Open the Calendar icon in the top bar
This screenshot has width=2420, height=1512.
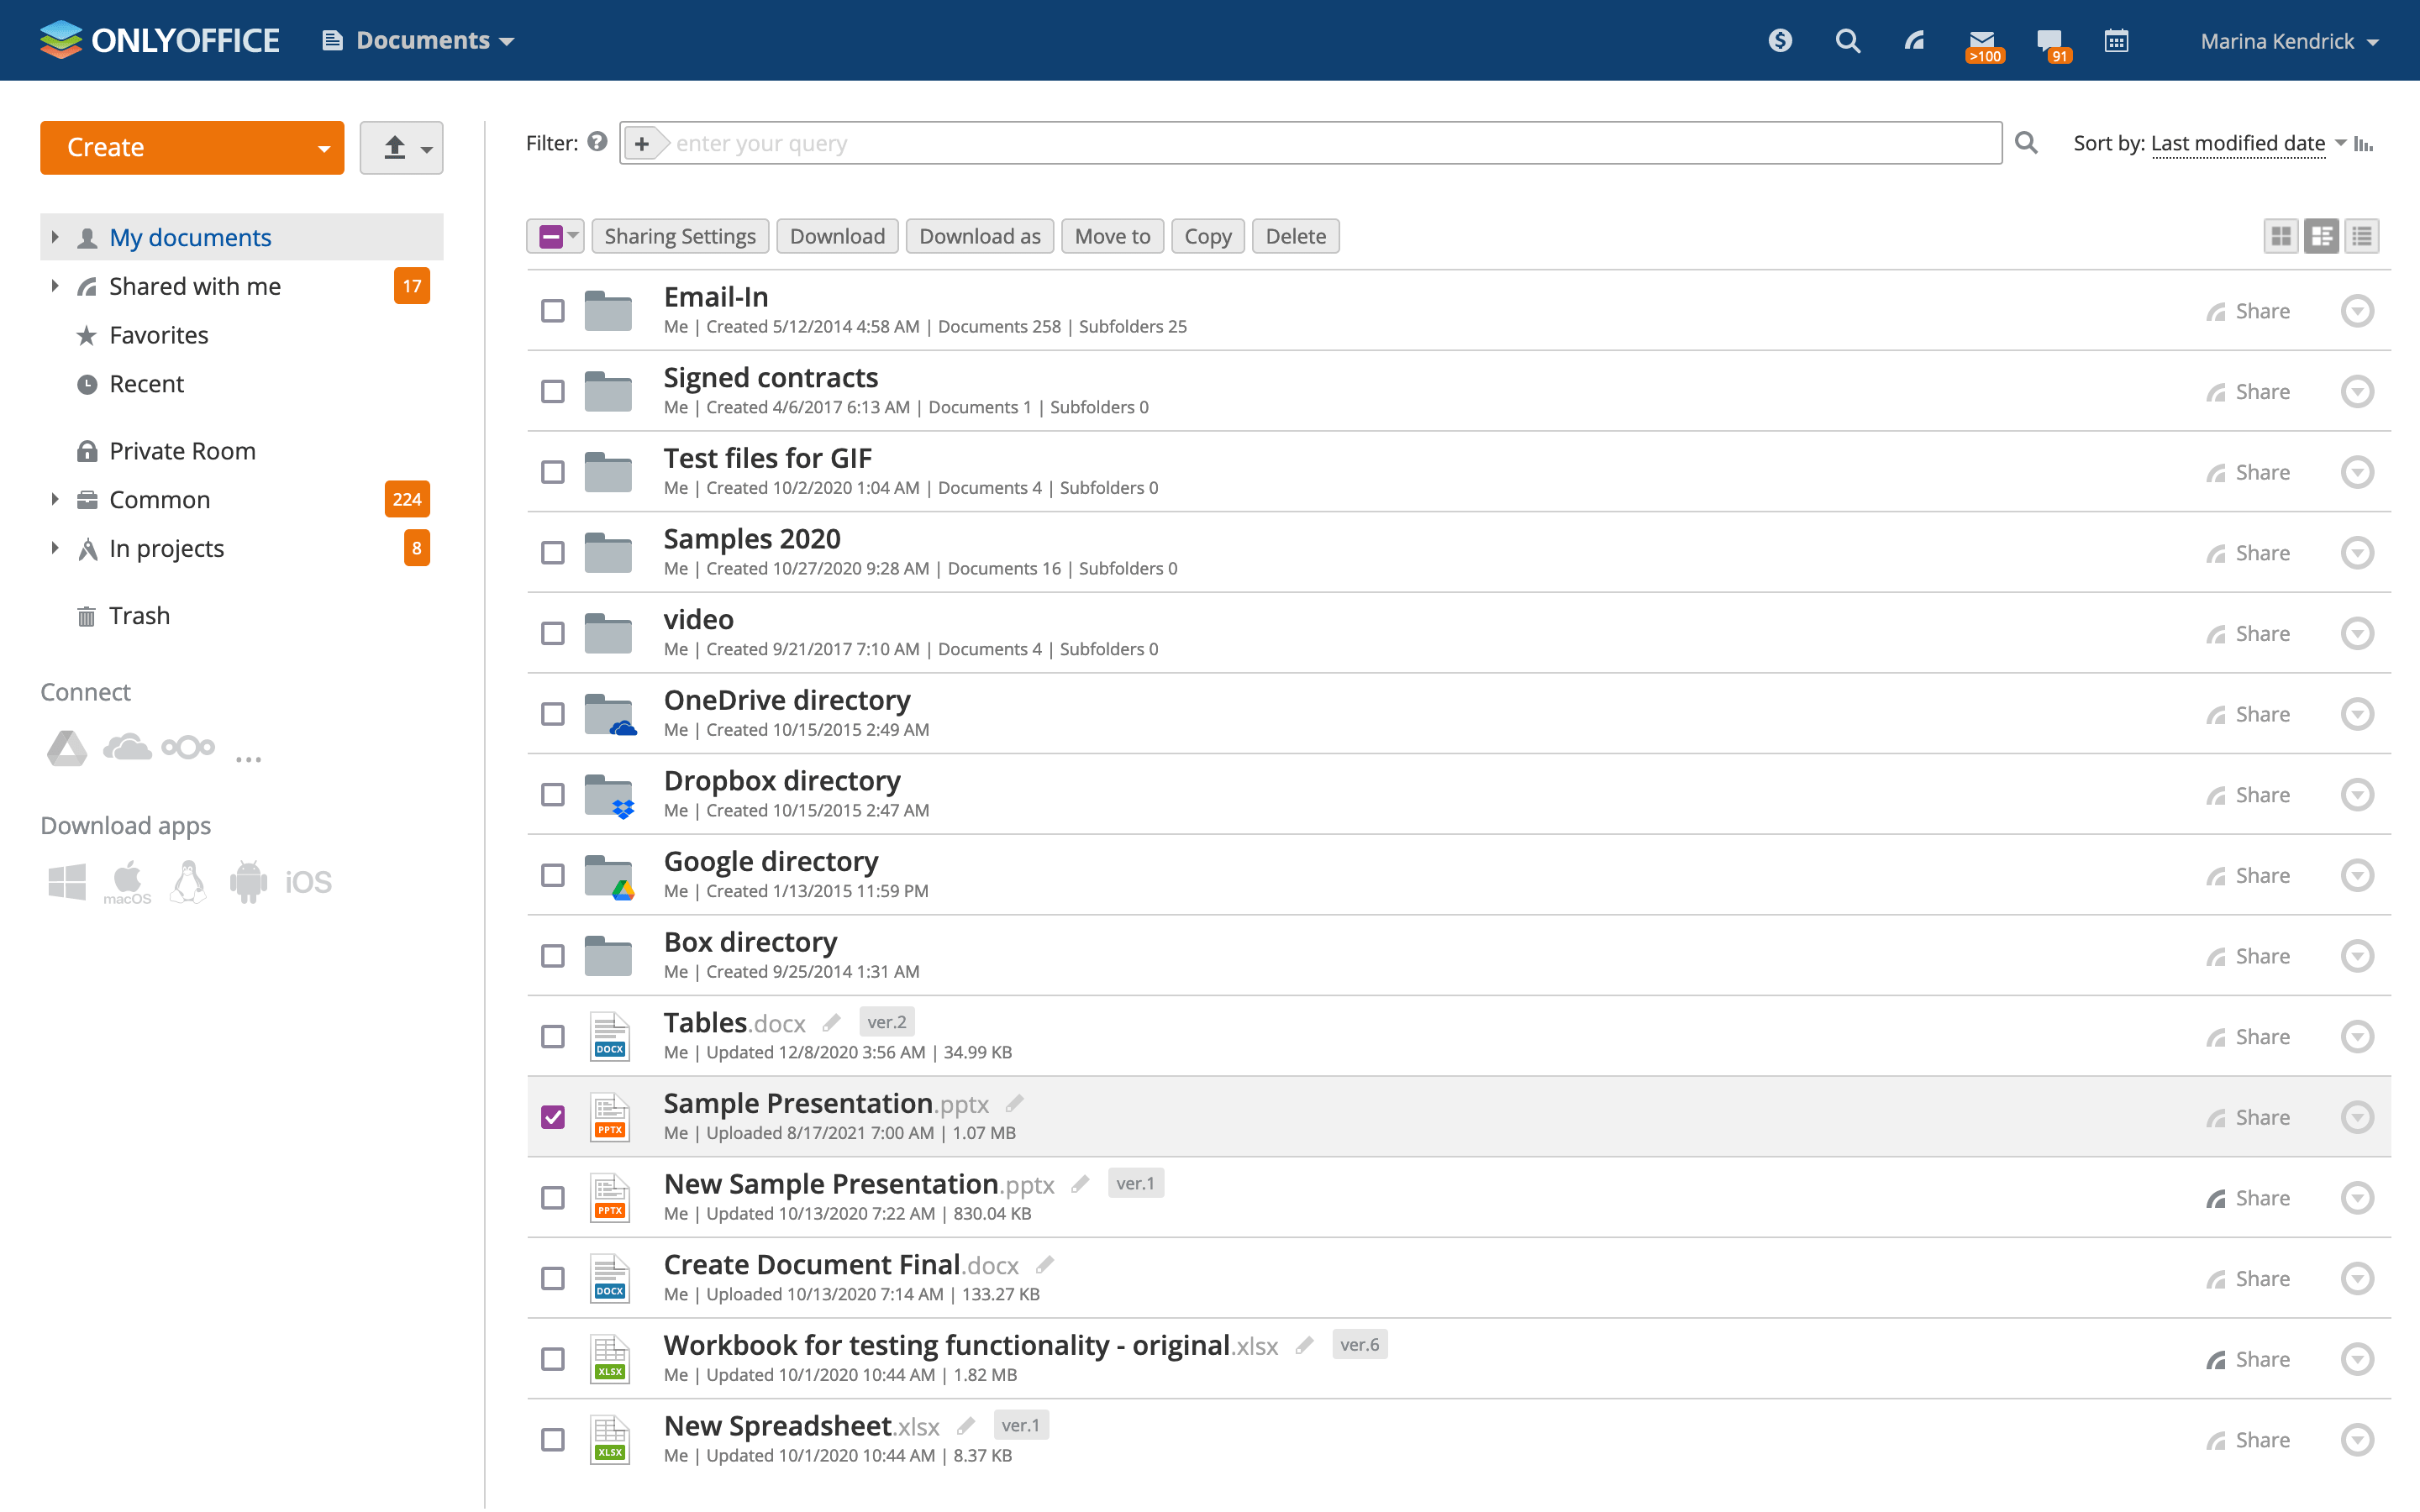point(2117,40)
